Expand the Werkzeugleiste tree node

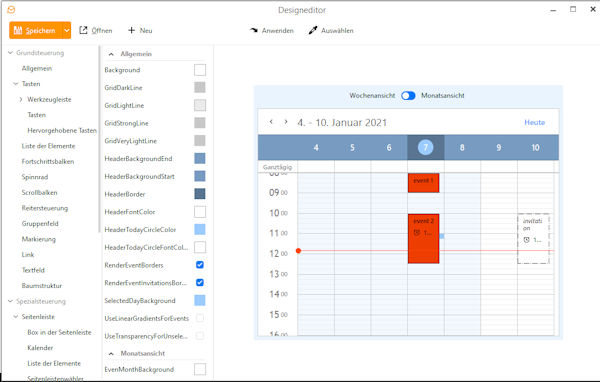tap(21, 100)
